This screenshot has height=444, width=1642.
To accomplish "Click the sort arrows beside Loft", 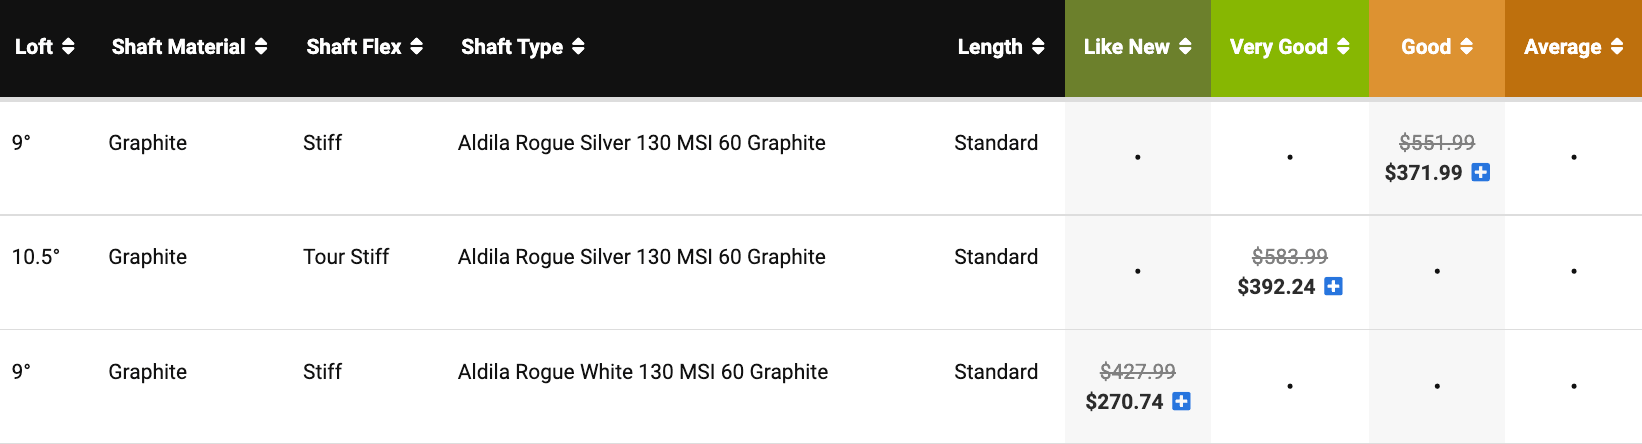I will [68, 47].
